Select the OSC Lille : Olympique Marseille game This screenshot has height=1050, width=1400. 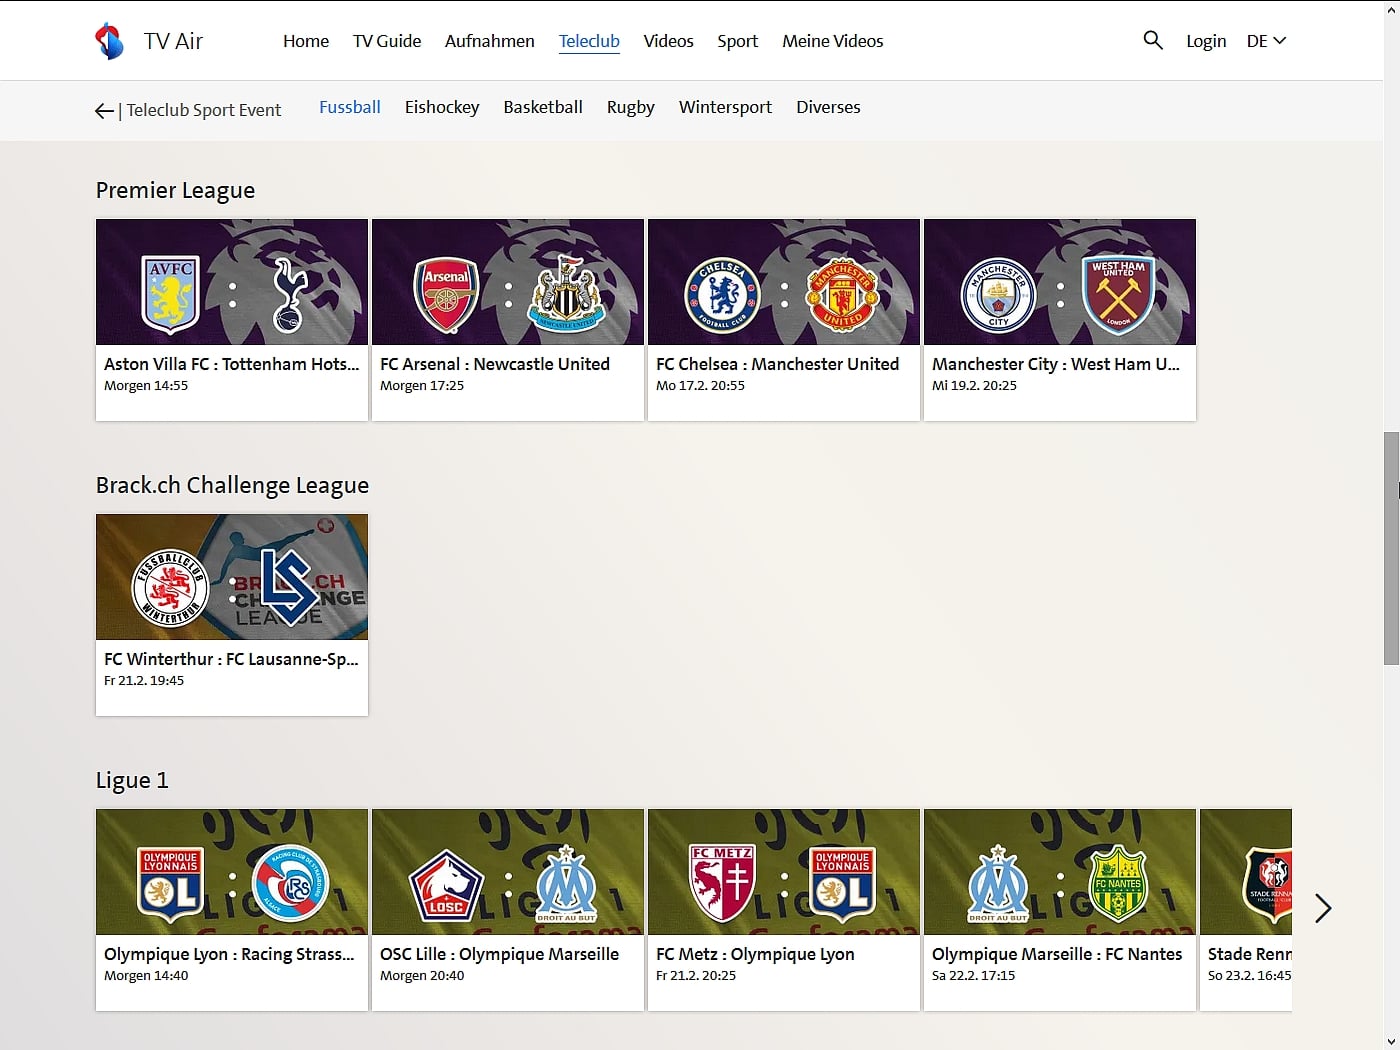(x=507, y=871)
